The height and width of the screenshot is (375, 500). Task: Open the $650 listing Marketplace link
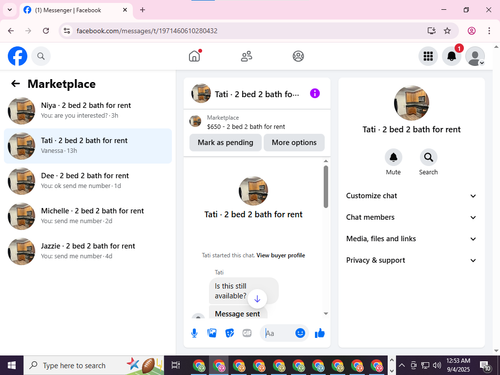click(x=246, y=122)
